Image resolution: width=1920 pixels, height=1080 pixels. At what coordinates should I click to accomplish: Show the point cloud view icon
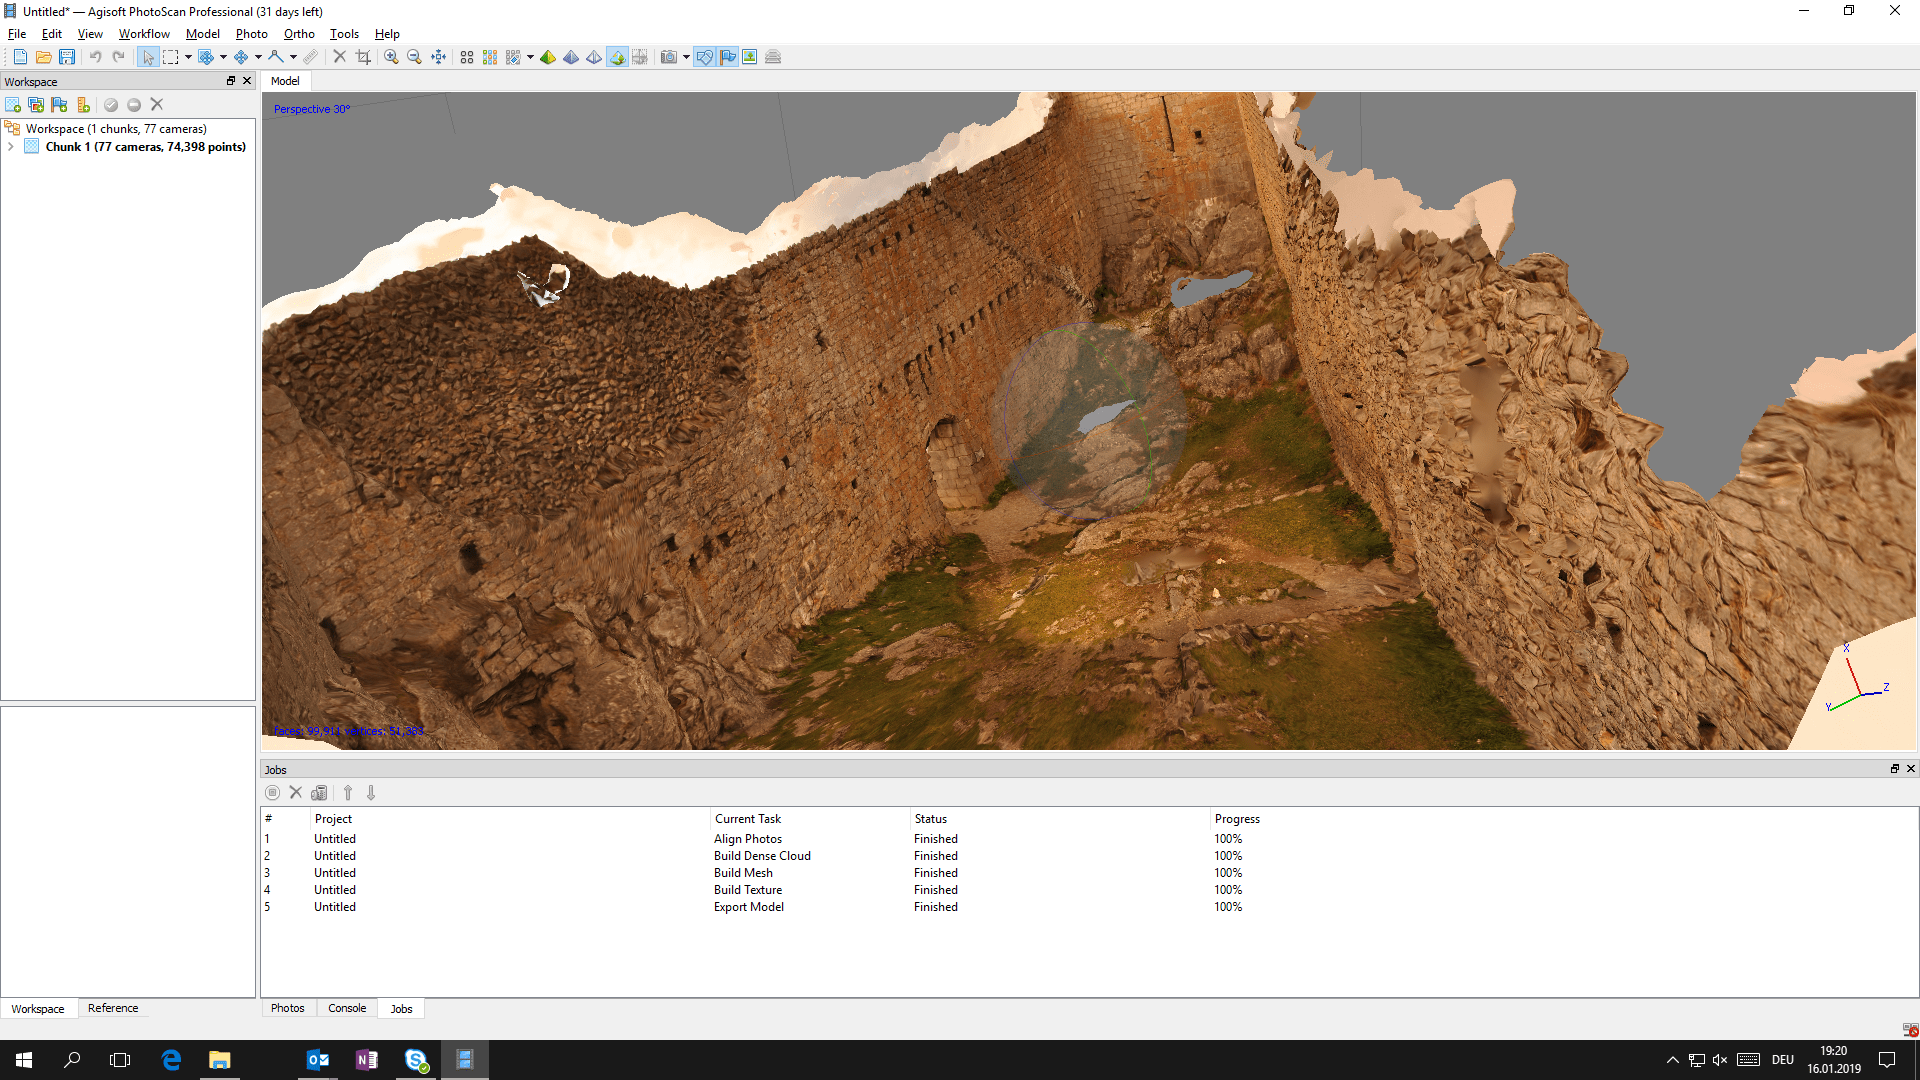[x=467, y=57]
